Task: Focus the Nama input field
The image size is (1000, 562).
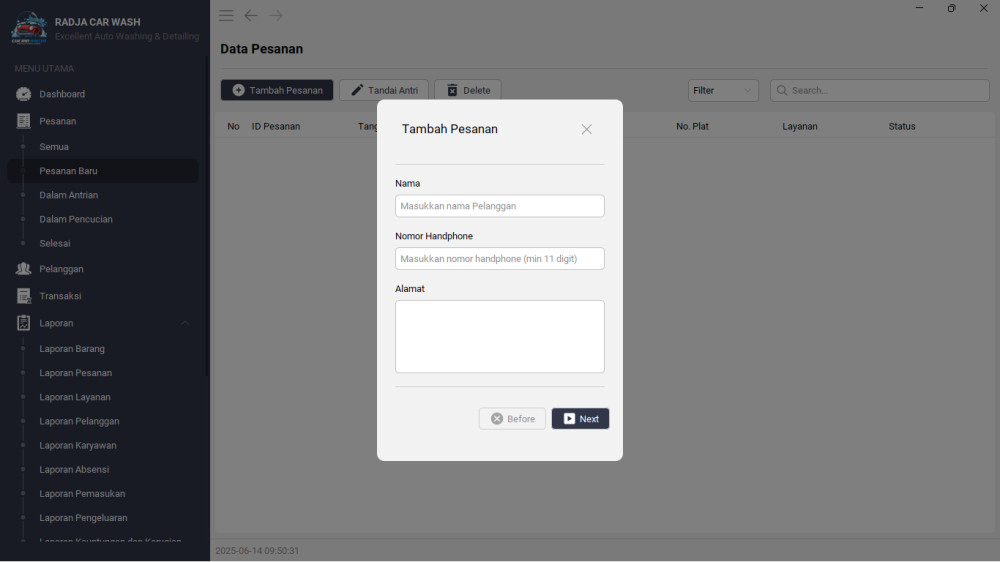Action: tap(500, 206)
